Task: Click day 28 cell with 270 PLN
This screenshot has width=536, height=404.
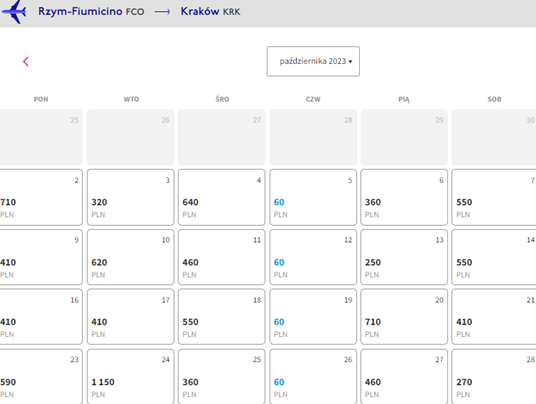Action: 494,377
